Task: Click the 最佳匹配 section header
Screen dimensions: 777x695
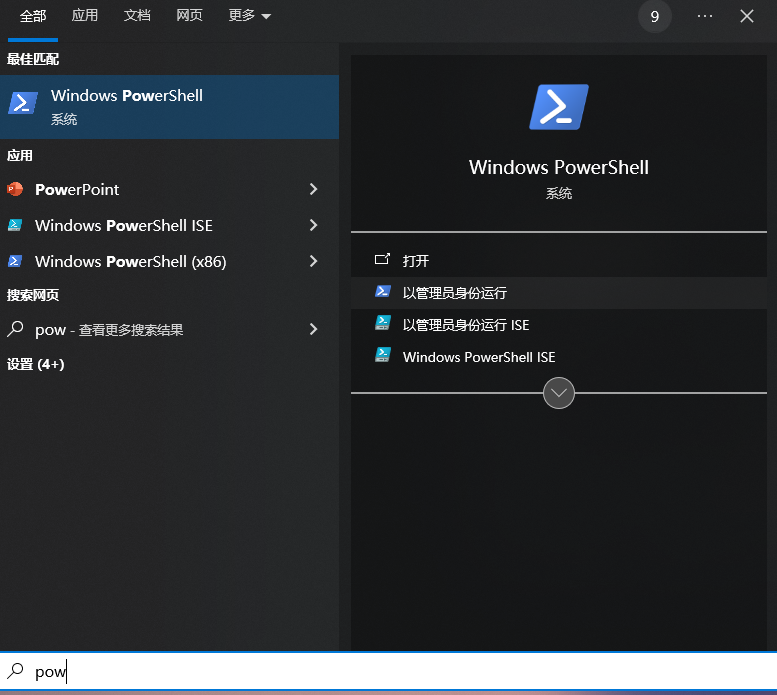Action: [33, 59]
